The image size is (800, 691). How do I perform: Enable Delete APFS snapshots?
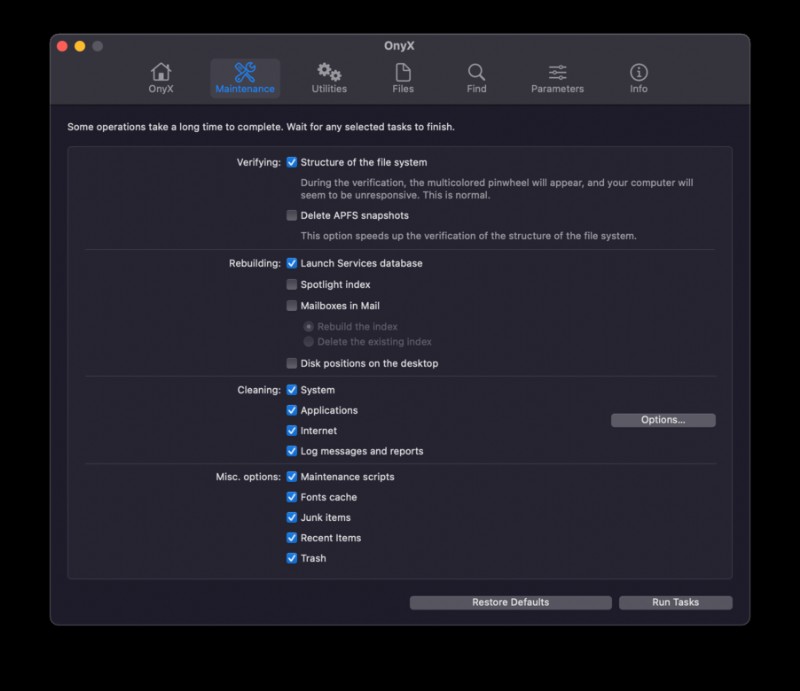pos(292,215)
